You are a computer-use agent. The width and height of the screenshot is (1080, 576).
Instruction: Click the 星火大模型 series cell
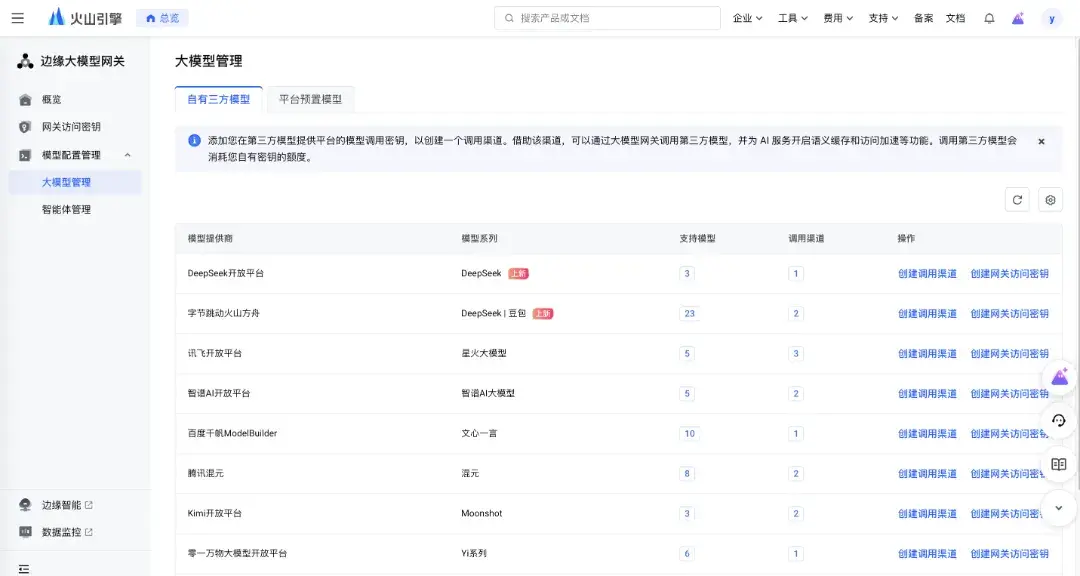pos(484,353)
